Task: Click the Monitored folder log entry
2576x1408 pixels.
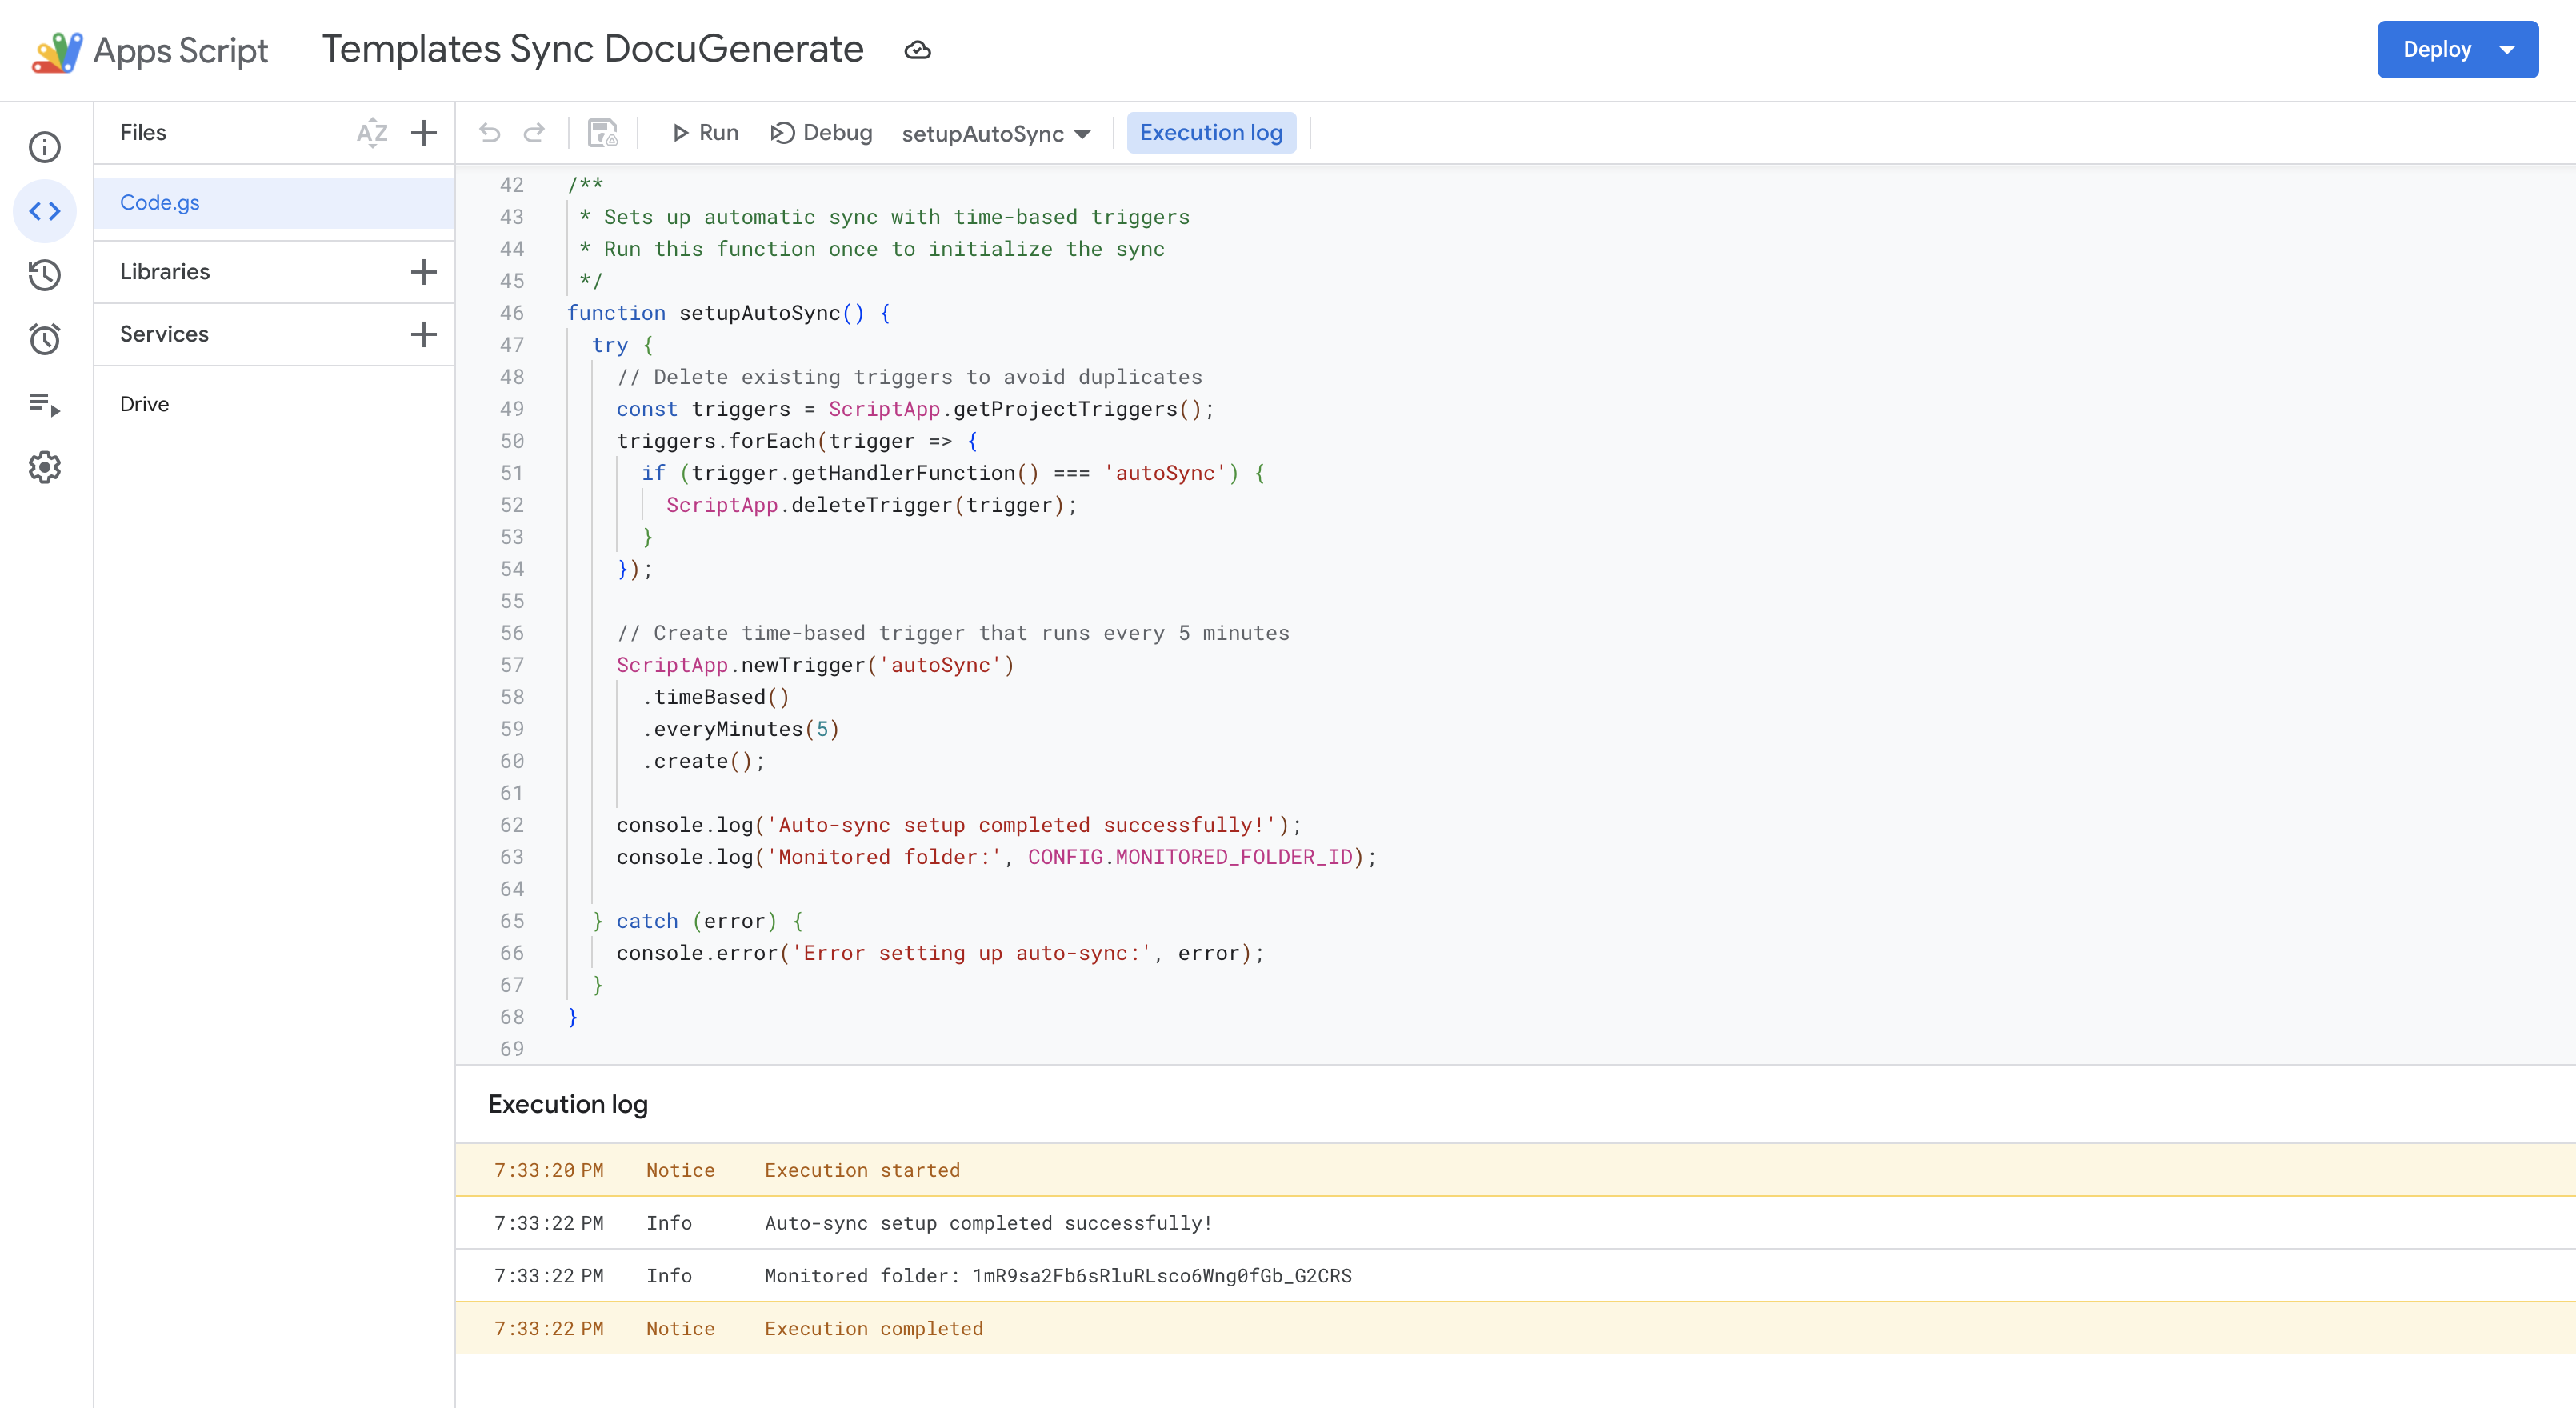Action: pos(1515,1276)
